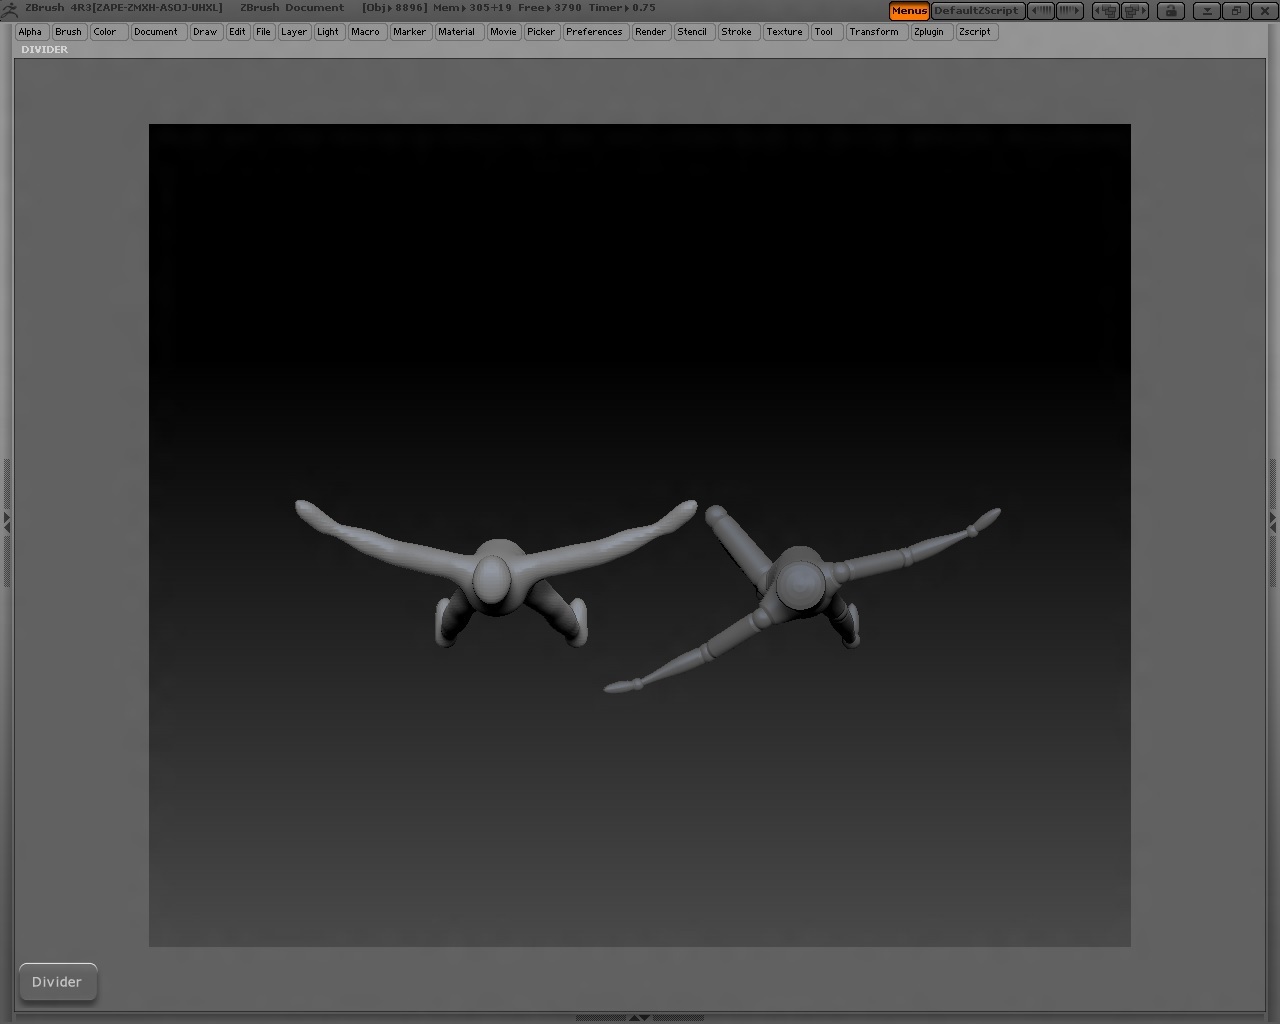This screenshot has width=1280, height=1024.
Task: Open the Brush menu
Action: (69, 32)
